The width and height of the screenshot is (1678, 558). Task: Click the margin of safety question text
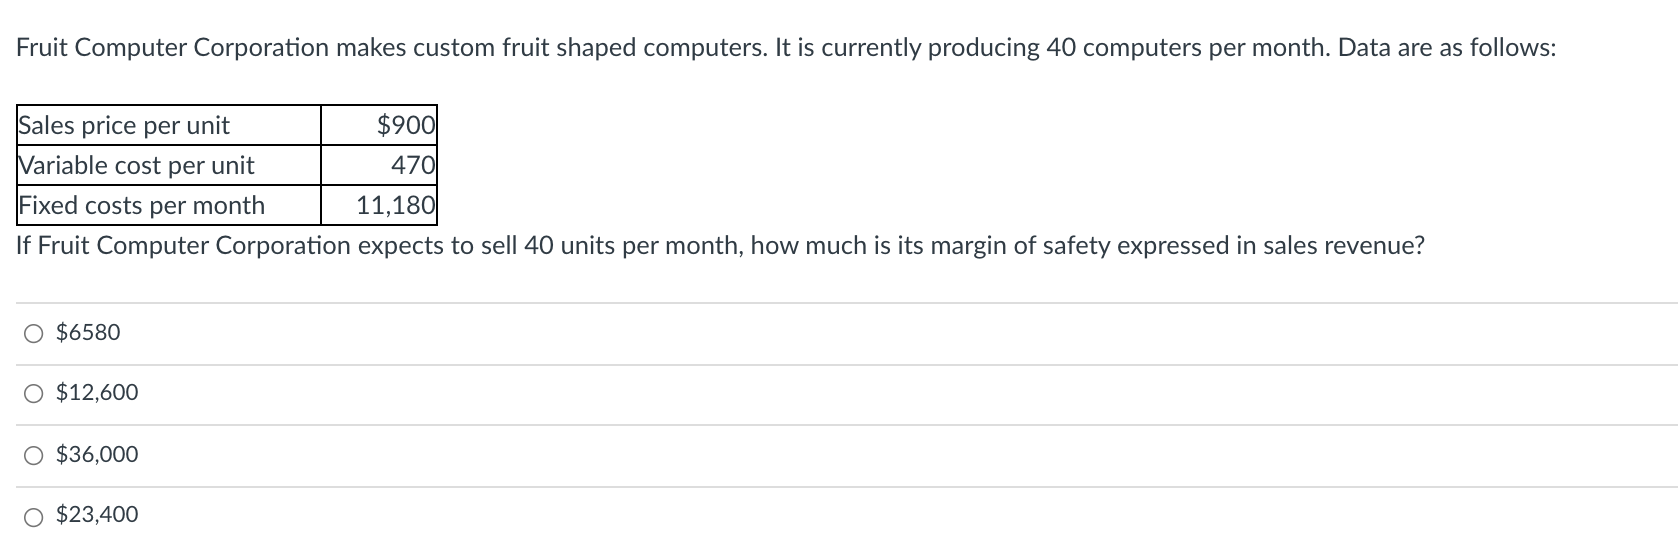pyautogui.click(x=720, y=246)
